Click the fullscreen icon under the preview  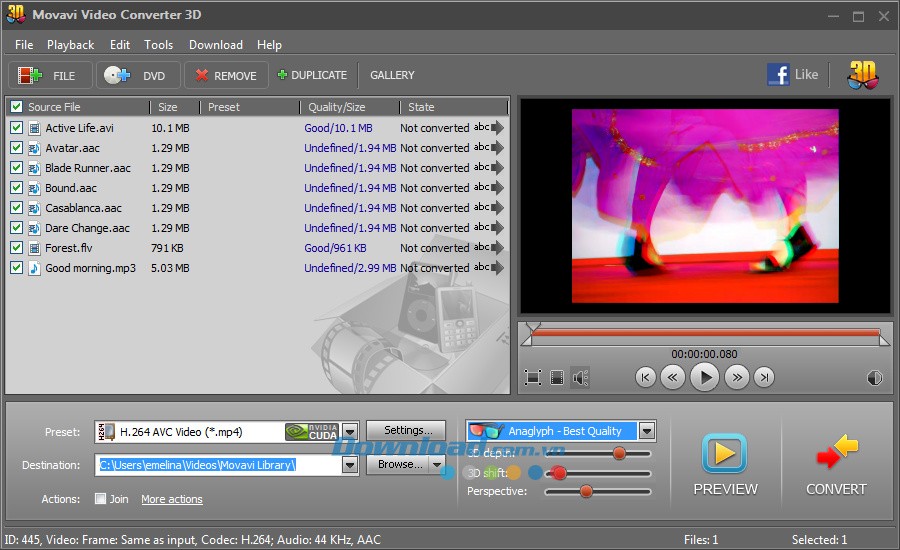pos(533,377)
